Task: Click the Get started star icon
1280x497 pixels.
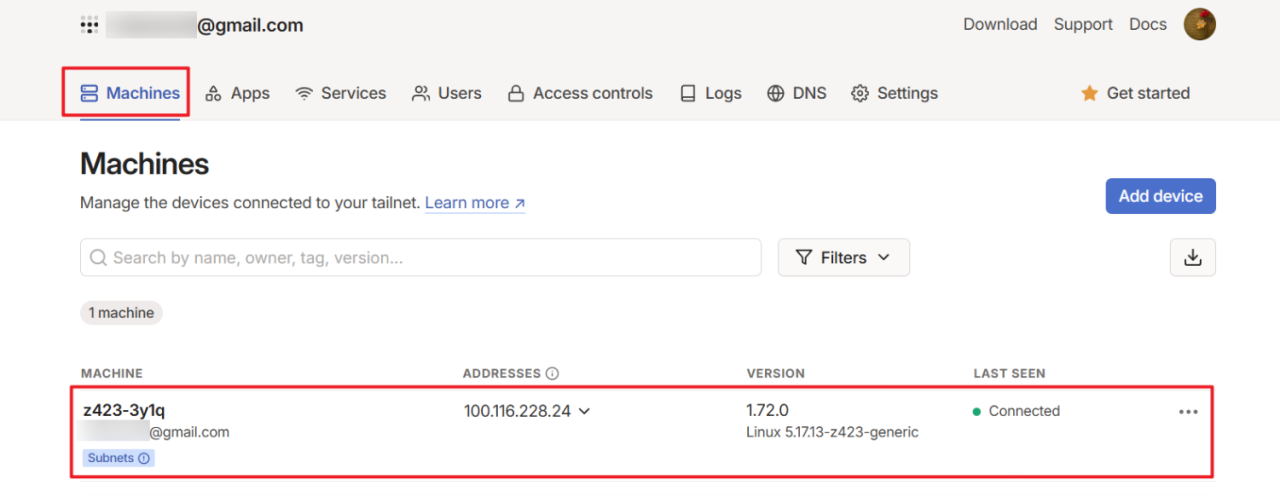Action: click(x=1089, y=94)
